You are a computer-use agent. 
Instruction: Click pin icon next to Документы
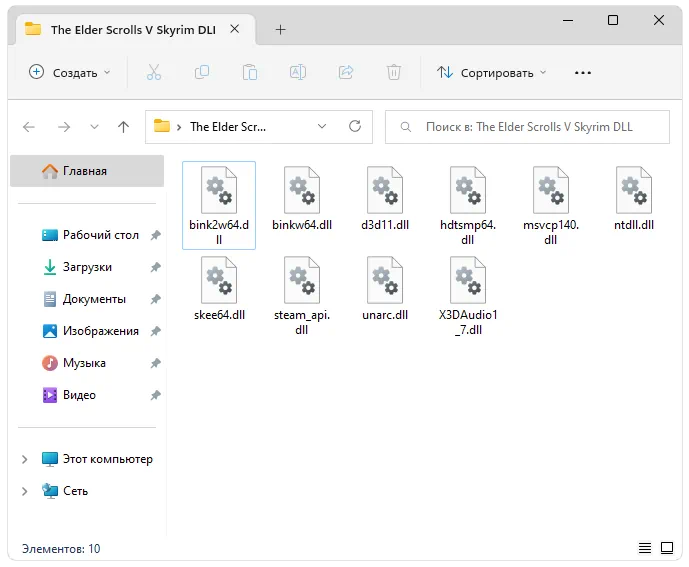pyautogui.click(x=156, y=299)
